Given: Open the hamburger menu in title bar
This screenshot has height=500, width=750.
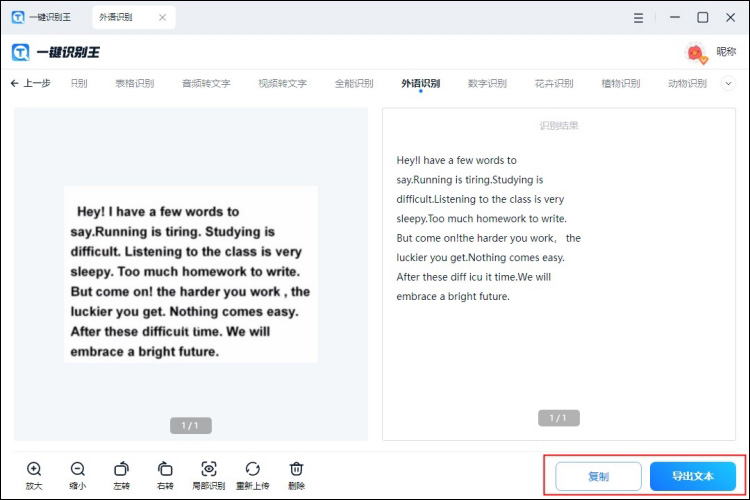Looking at the screenshot, I should tap(638, 18).
